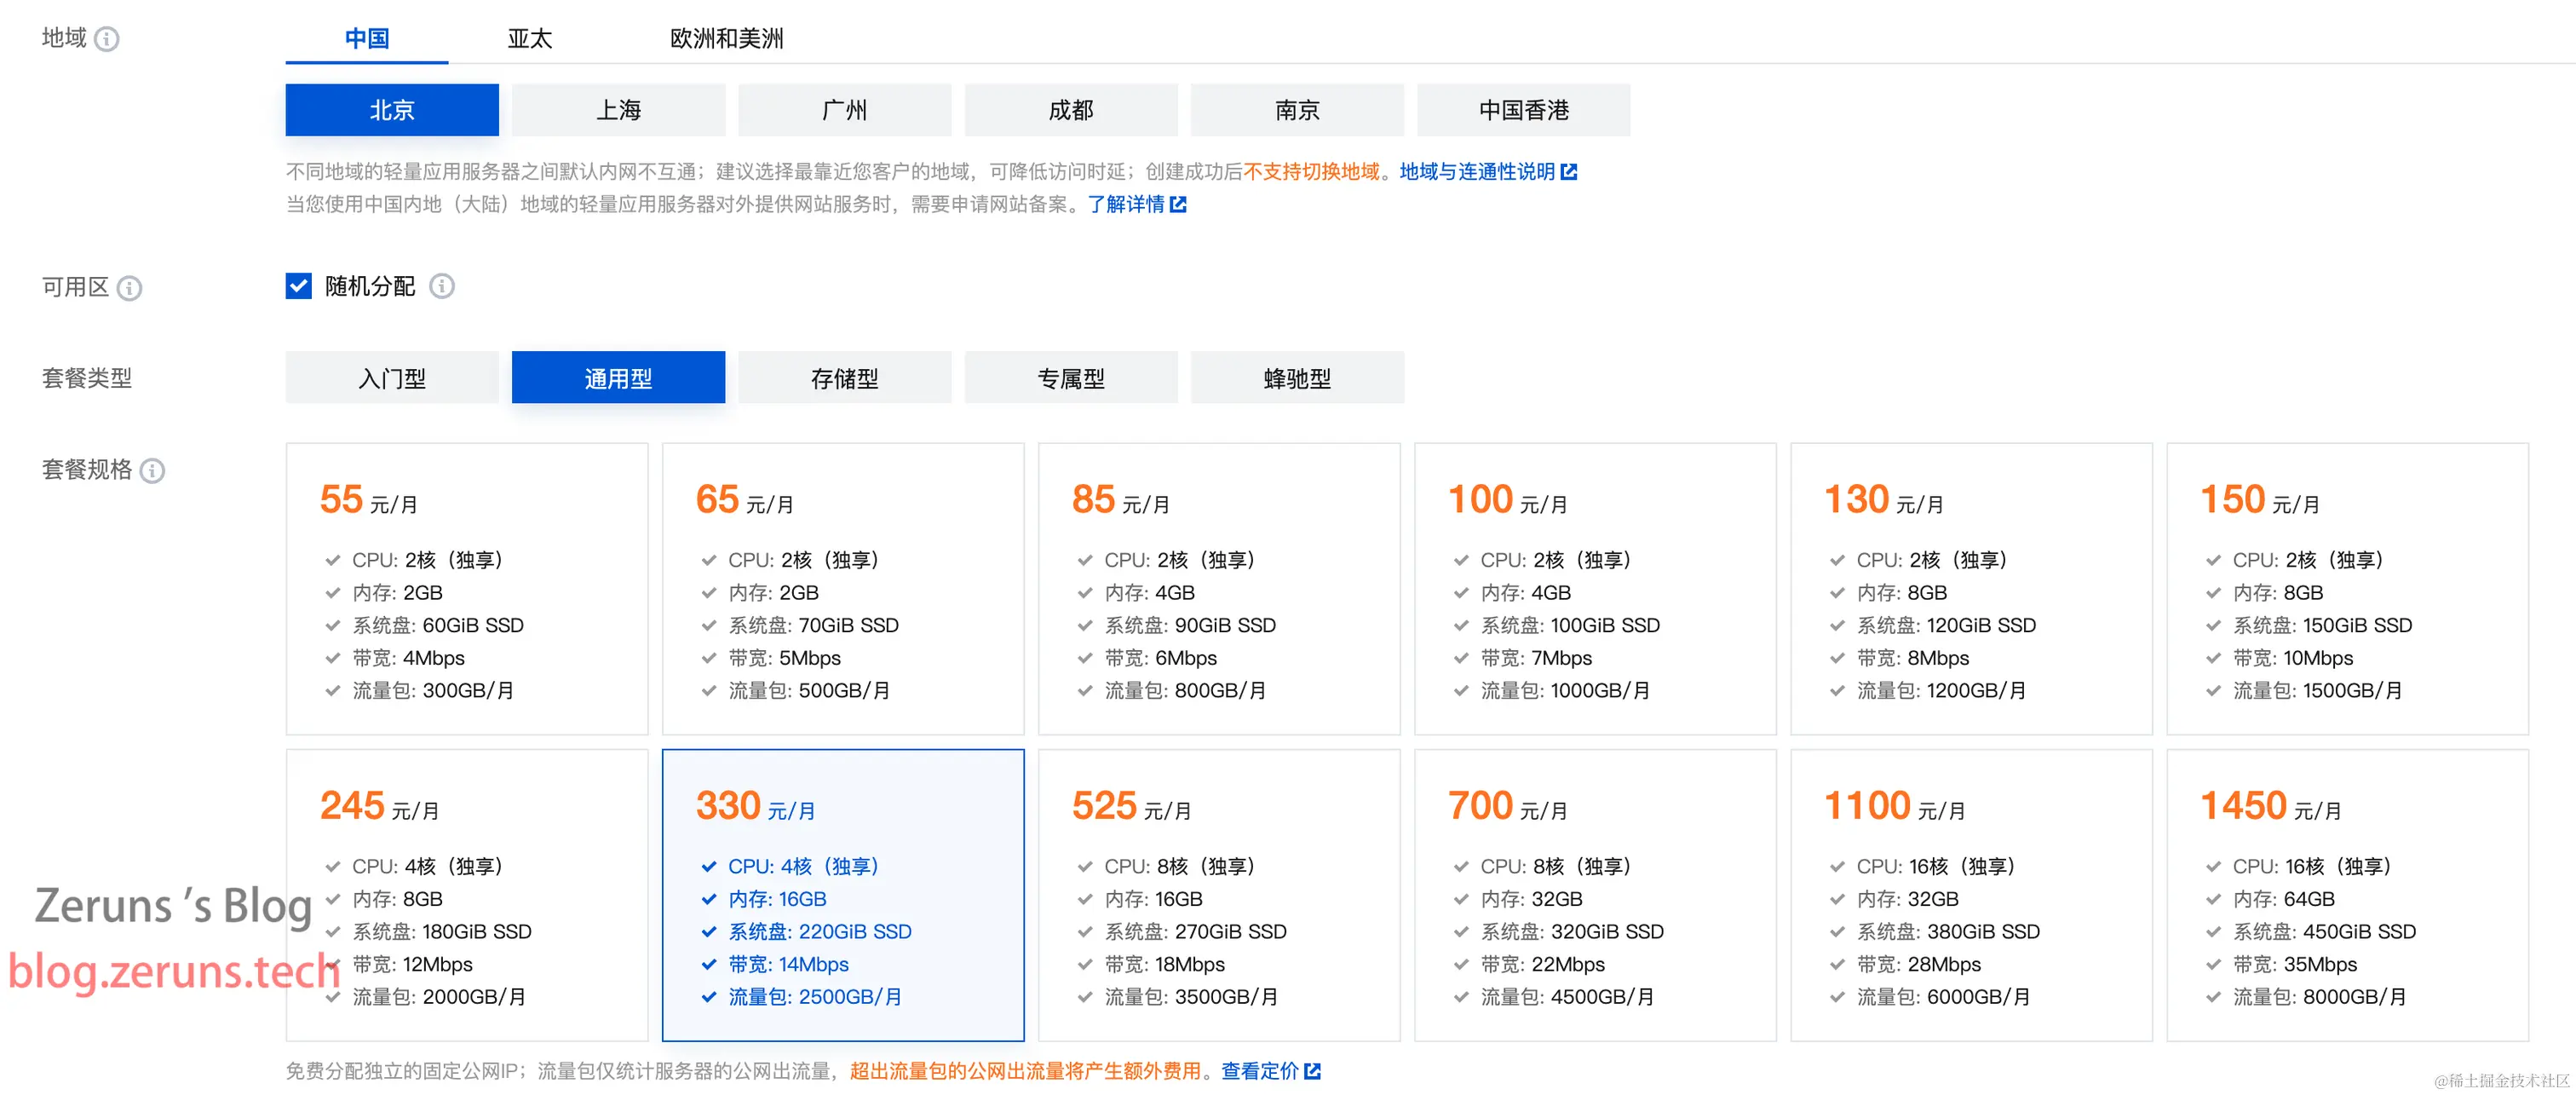The height and width of the screenshot is (1095, 2576).
Task: Pick the 1450 元/月 plan card
Action: point(2346,895)
